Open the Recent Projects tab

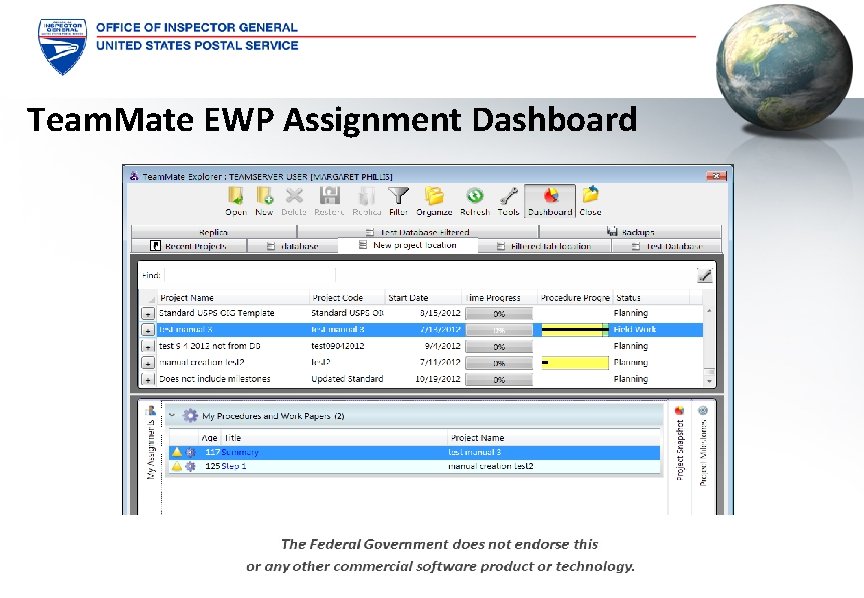189,246
